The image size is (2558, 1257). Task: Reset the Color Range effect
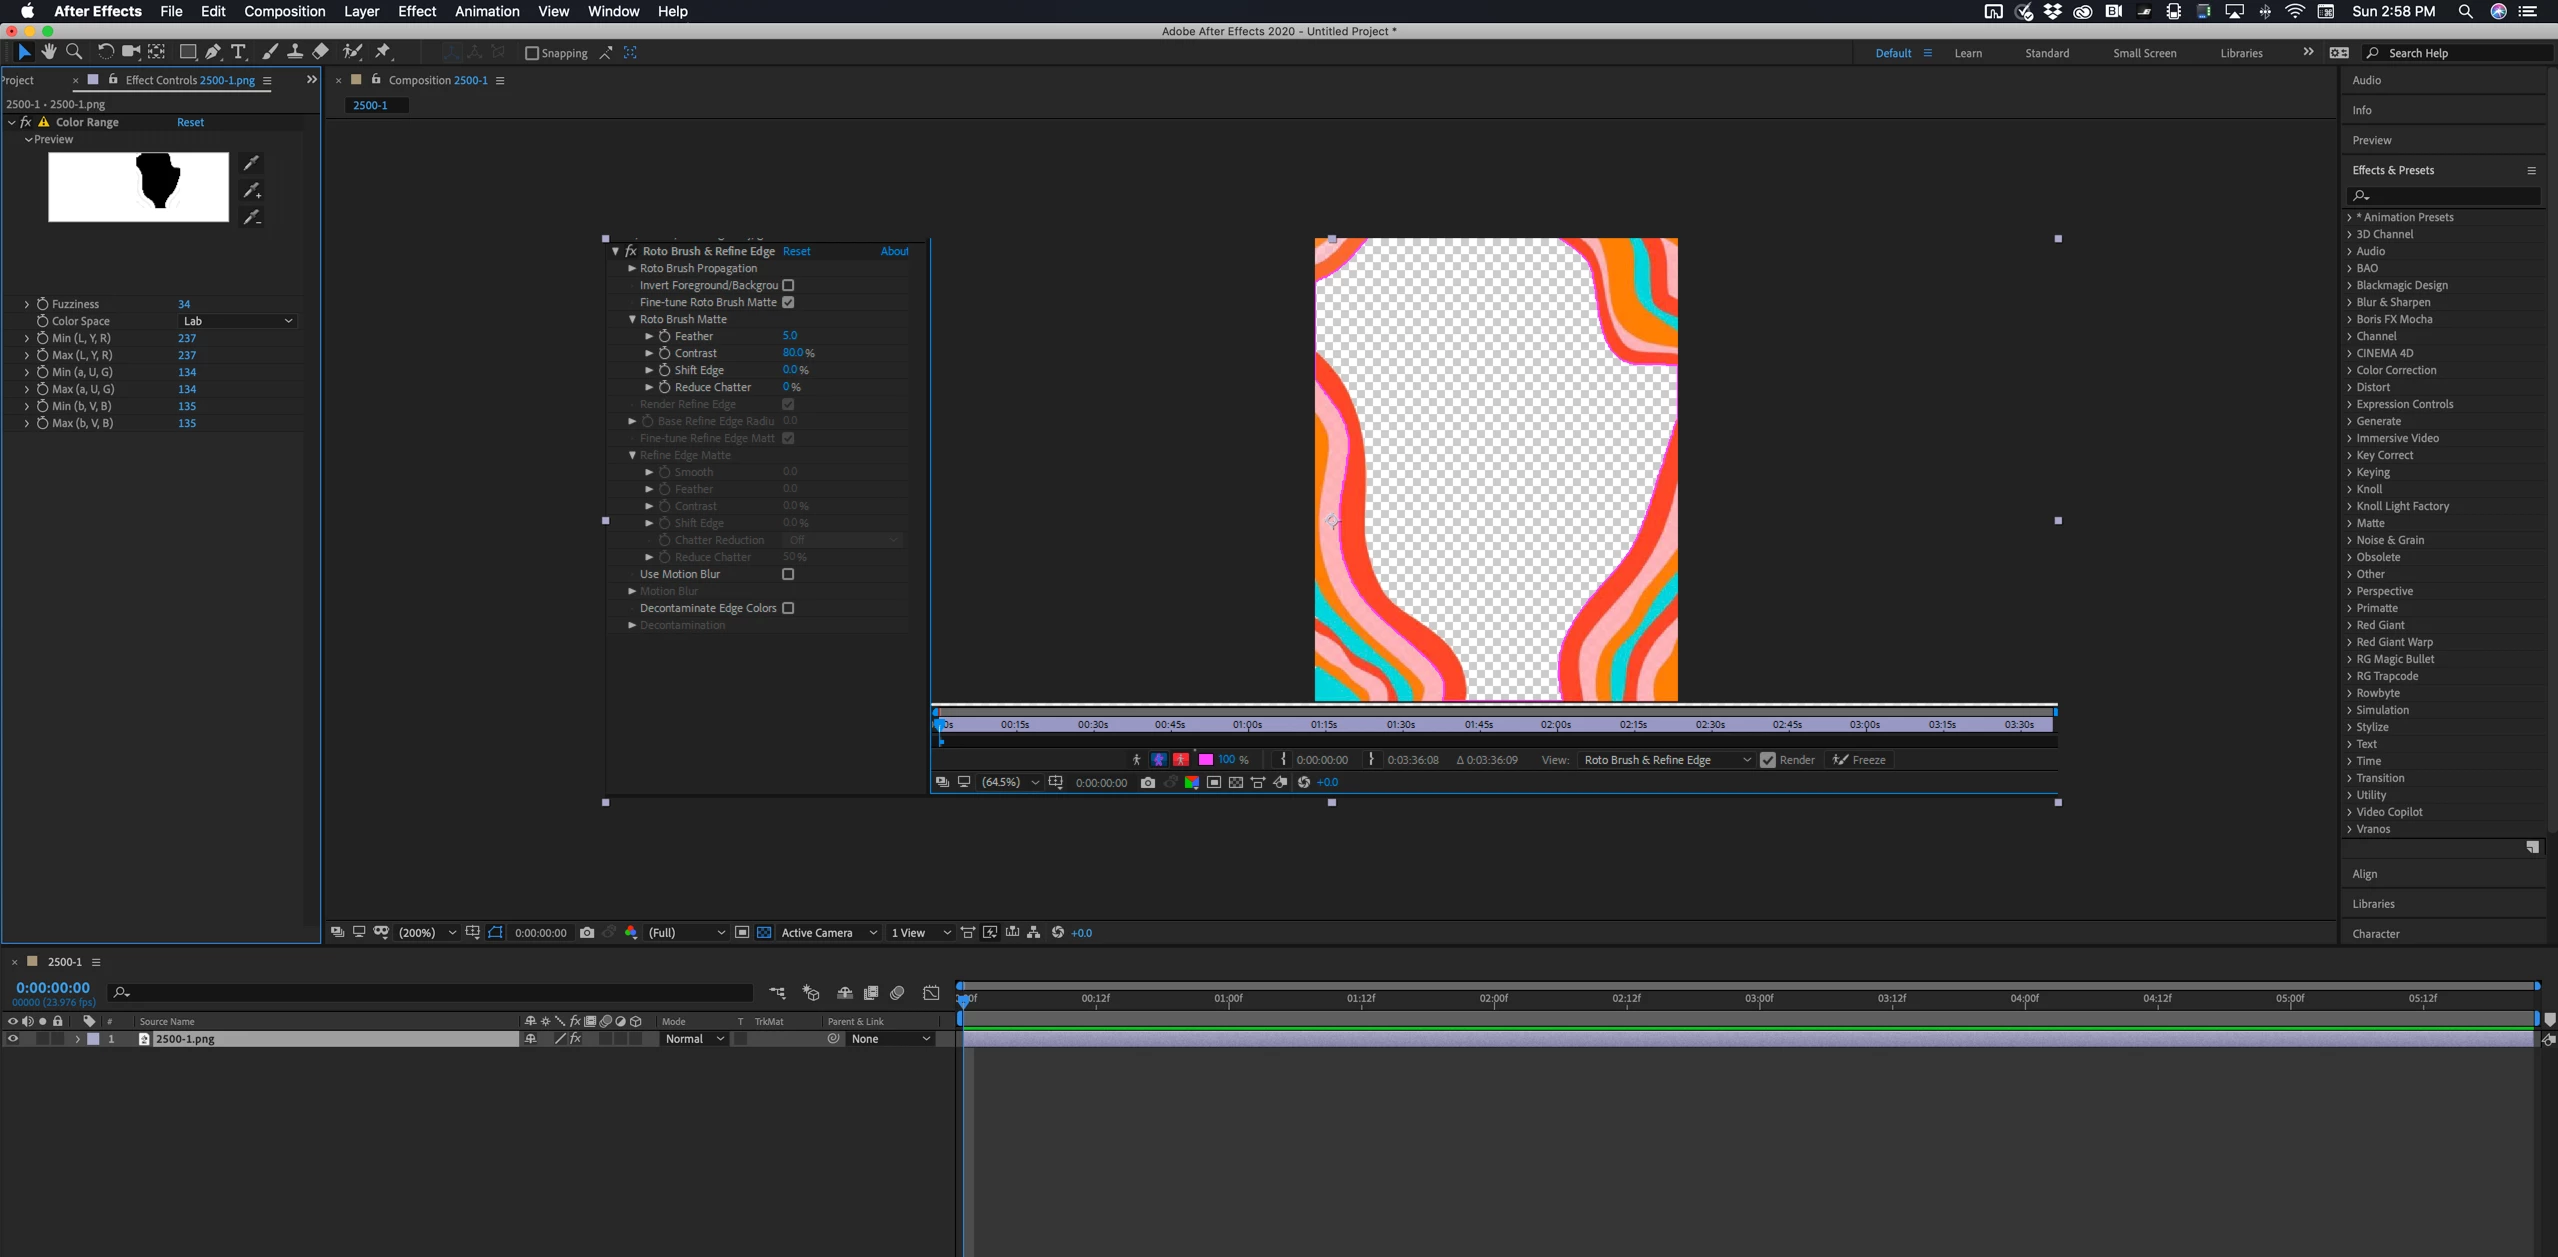190,122
